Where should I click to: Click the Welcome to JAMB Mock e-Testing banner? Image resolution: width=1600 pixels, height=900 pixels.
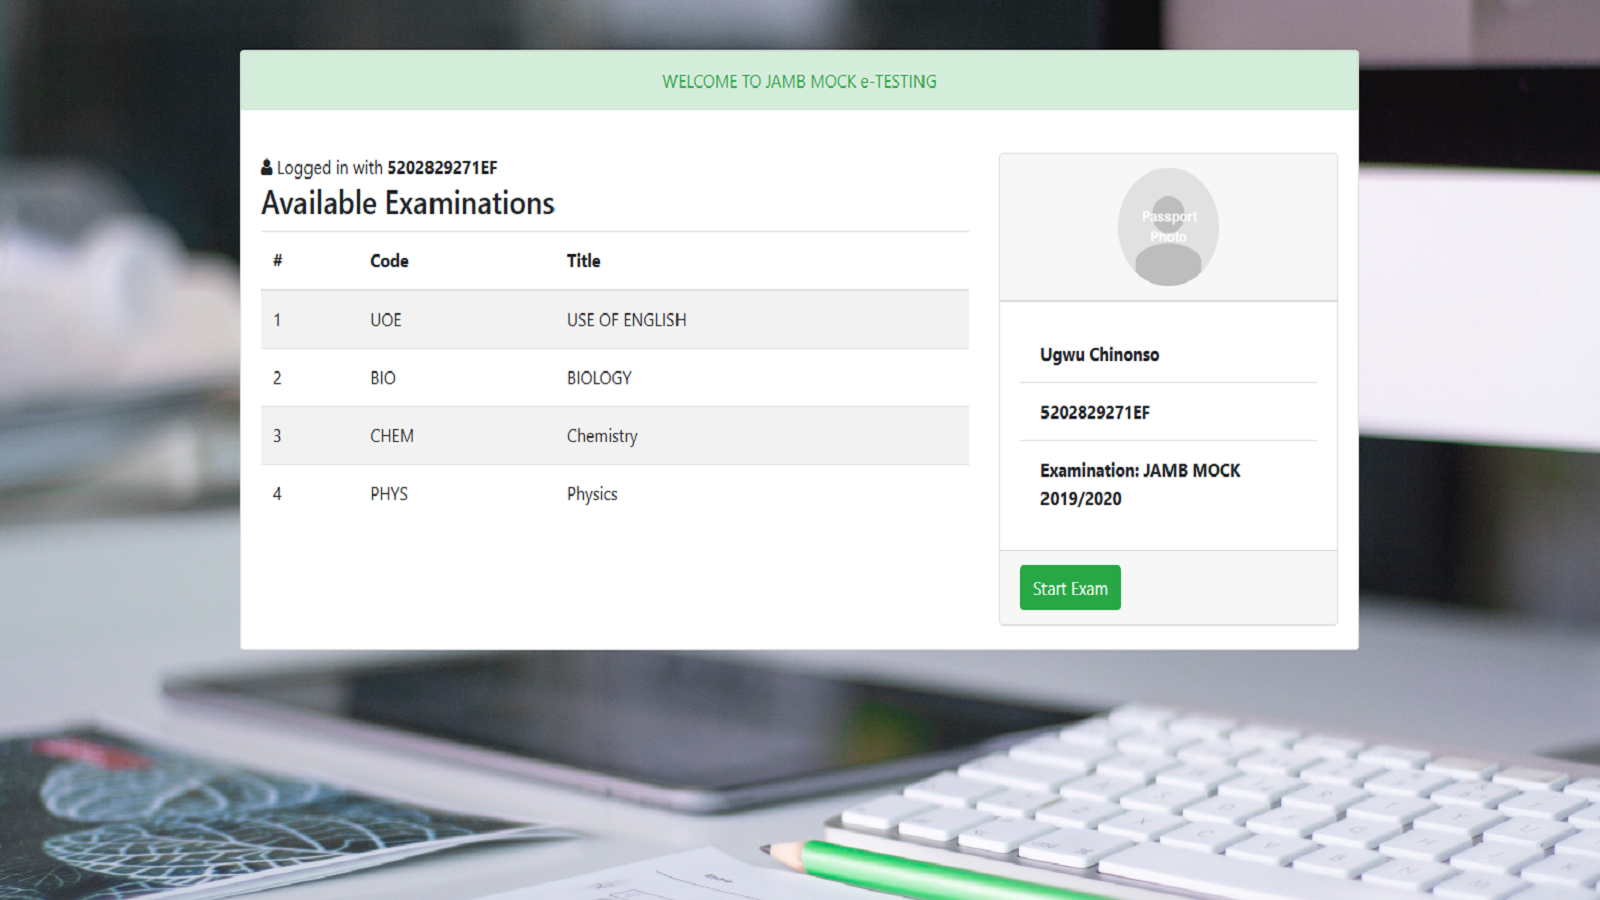click(799, 82)
